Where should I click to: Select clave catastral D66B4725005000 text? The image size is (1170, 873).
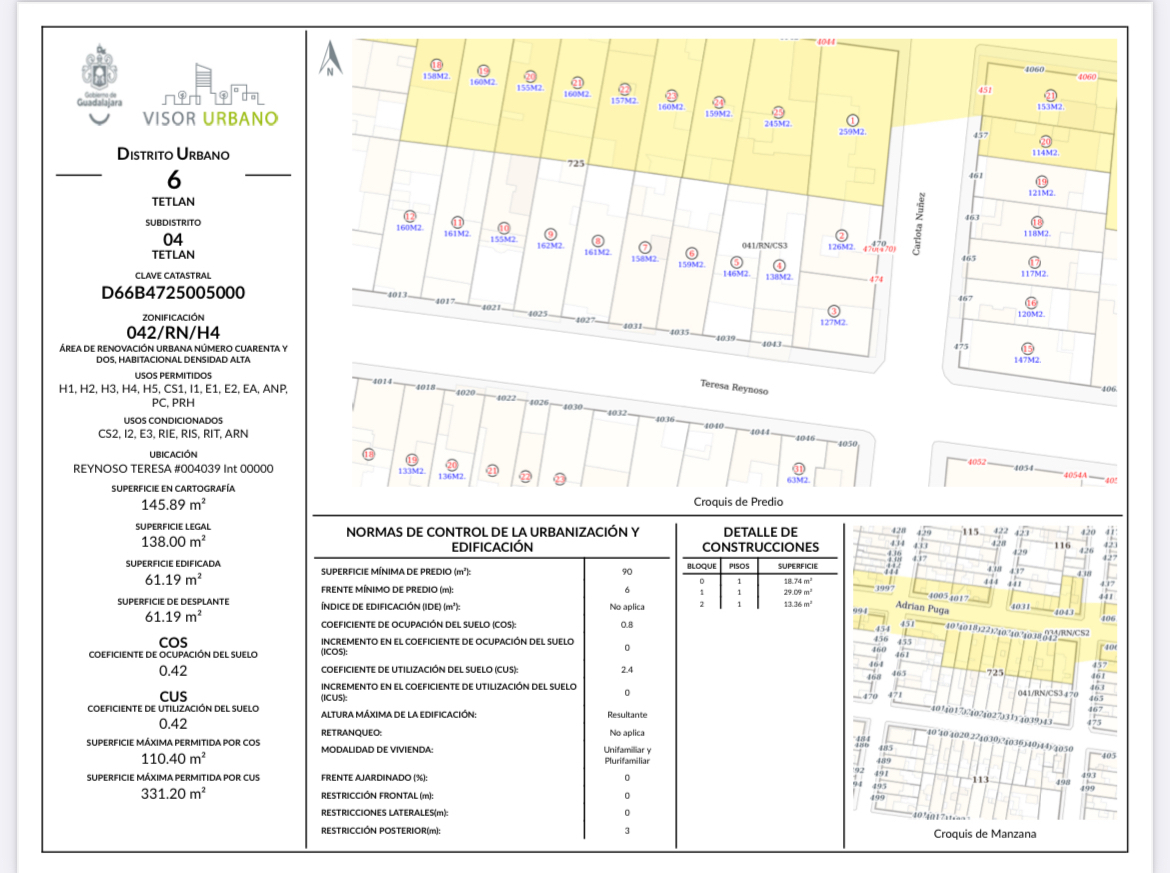(x=173, y=293)
